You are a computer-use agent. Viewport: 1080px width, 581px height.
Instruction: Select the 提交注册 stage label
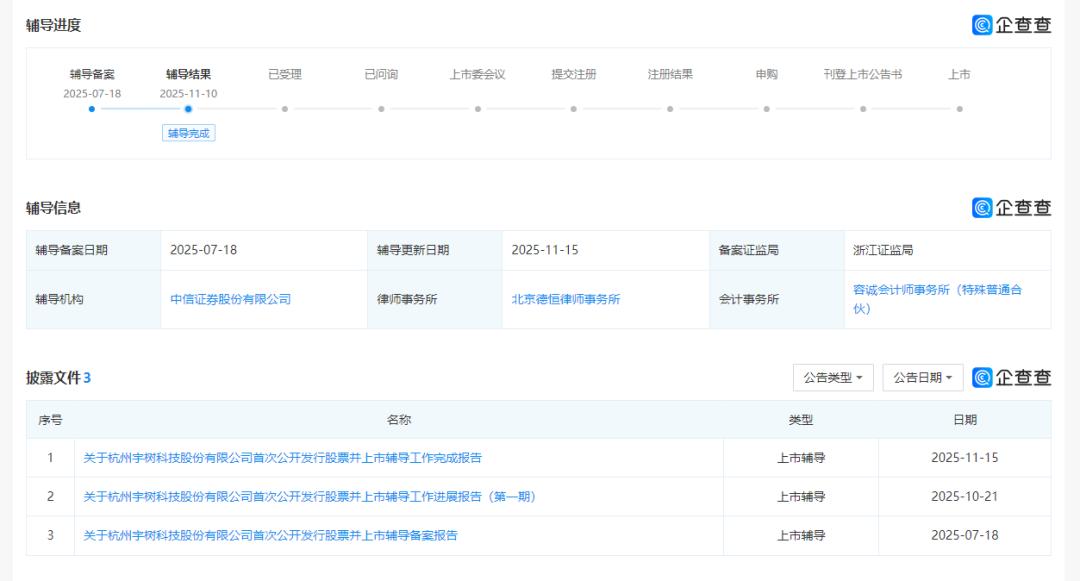tap(573, 74)
